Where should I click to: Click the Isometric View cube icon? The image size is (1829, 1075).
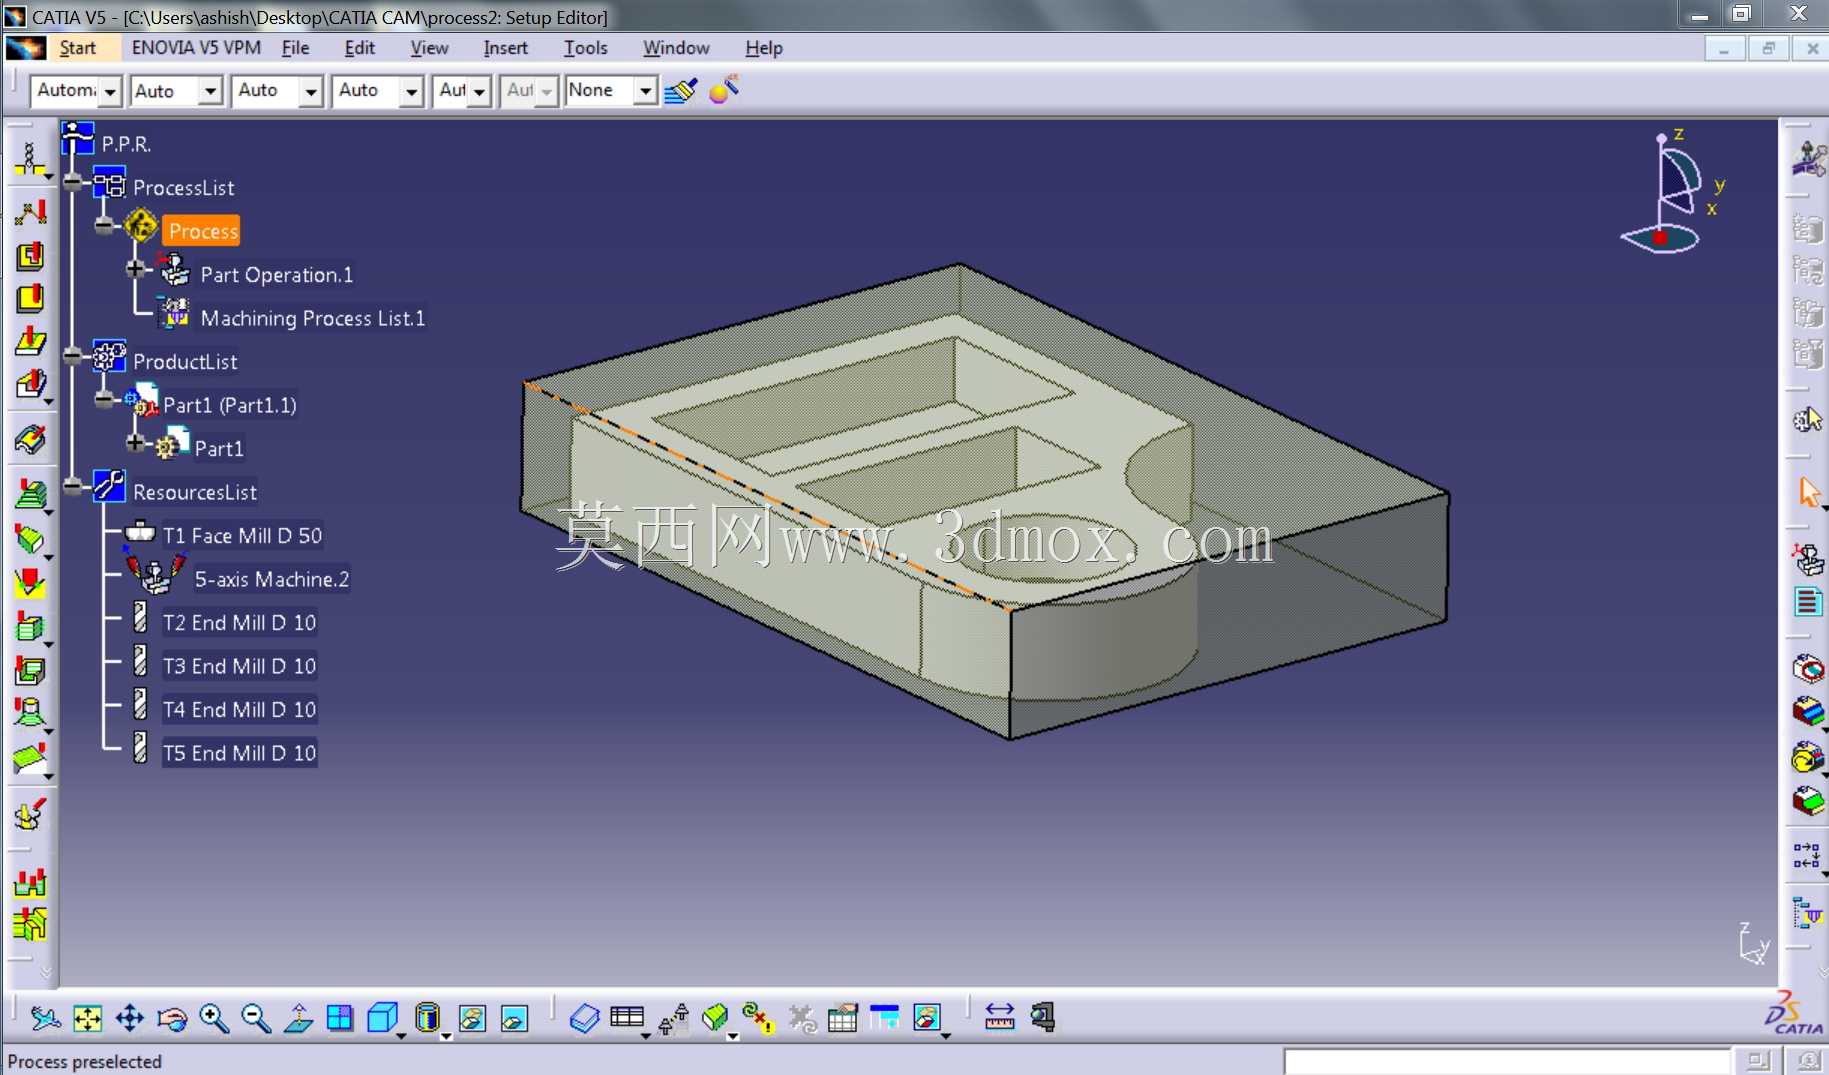click(x=382, y=1018)
